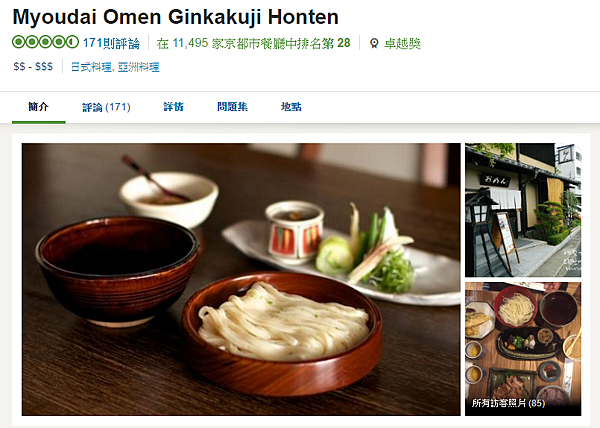
Task: Open the 171則評論 reviews link
Action: click(x=111, y=43)
